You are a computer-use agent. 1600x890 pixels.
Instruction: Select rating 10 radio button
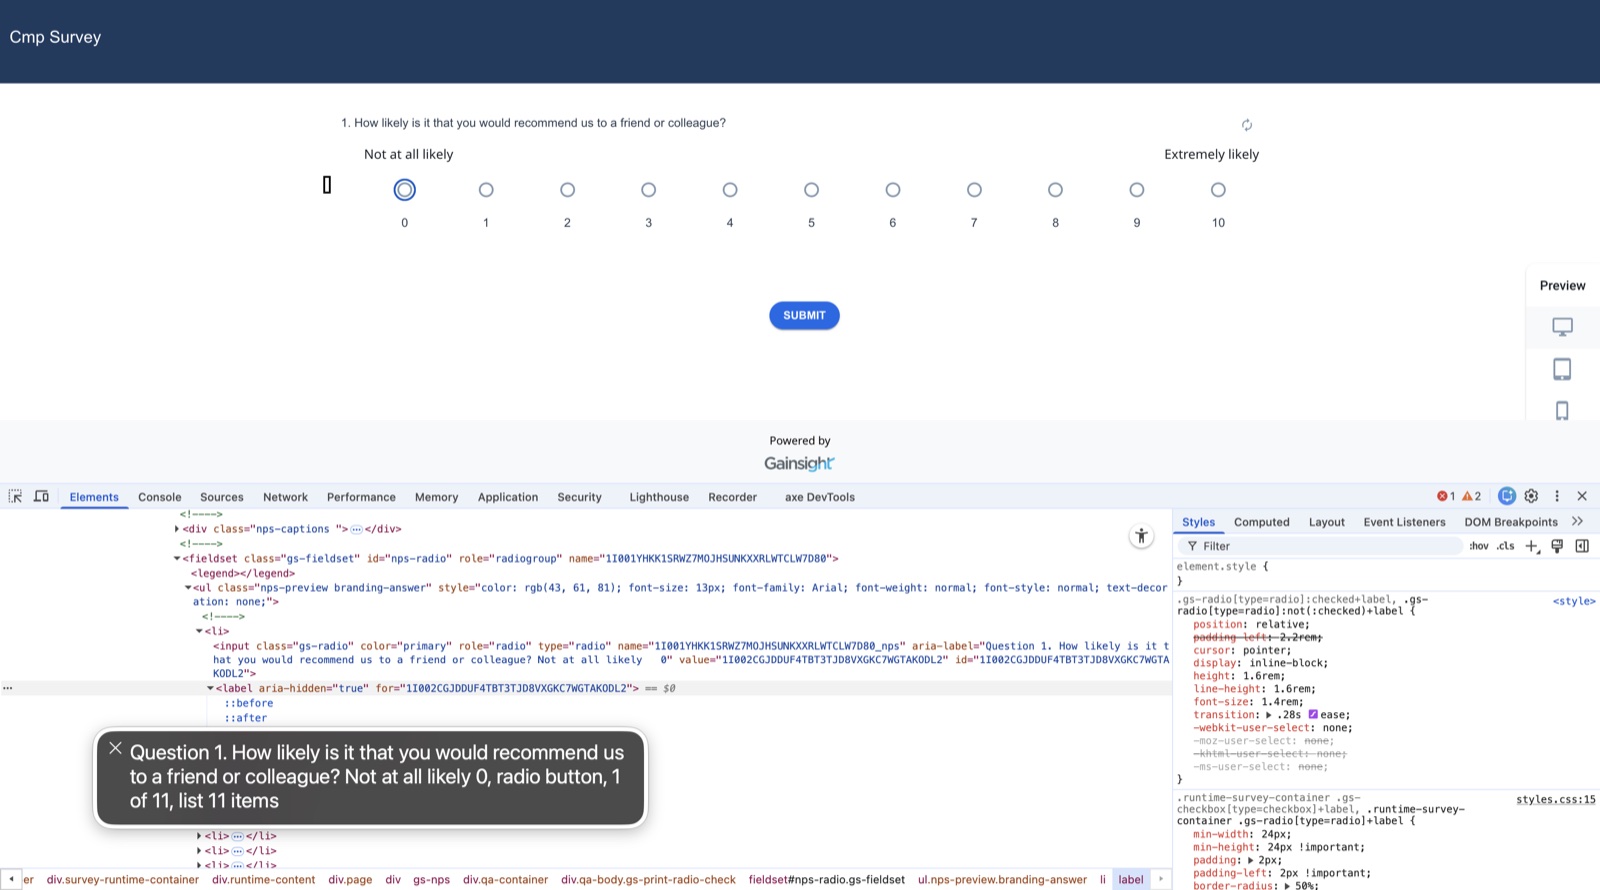coord(1218,190)
